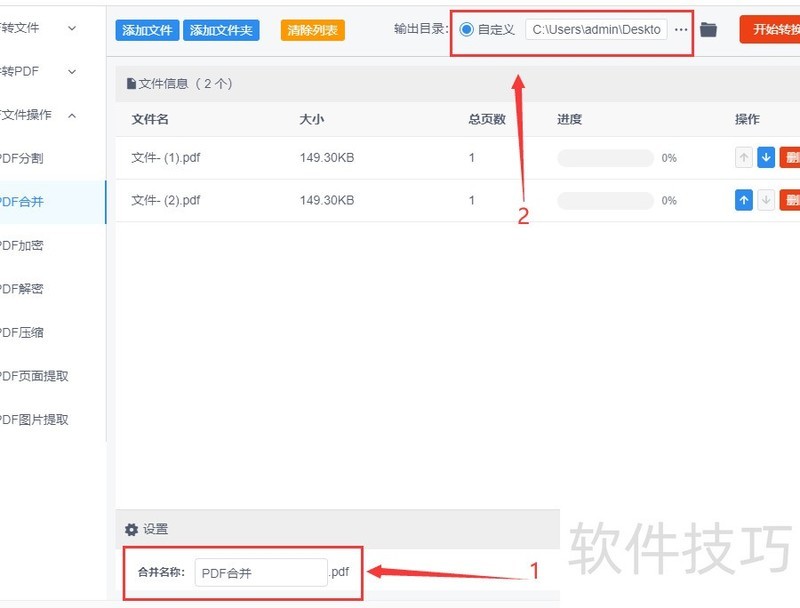
Task: Move 文件- (2).pdf up with blue arrow
Action: [x=744, y=200]
